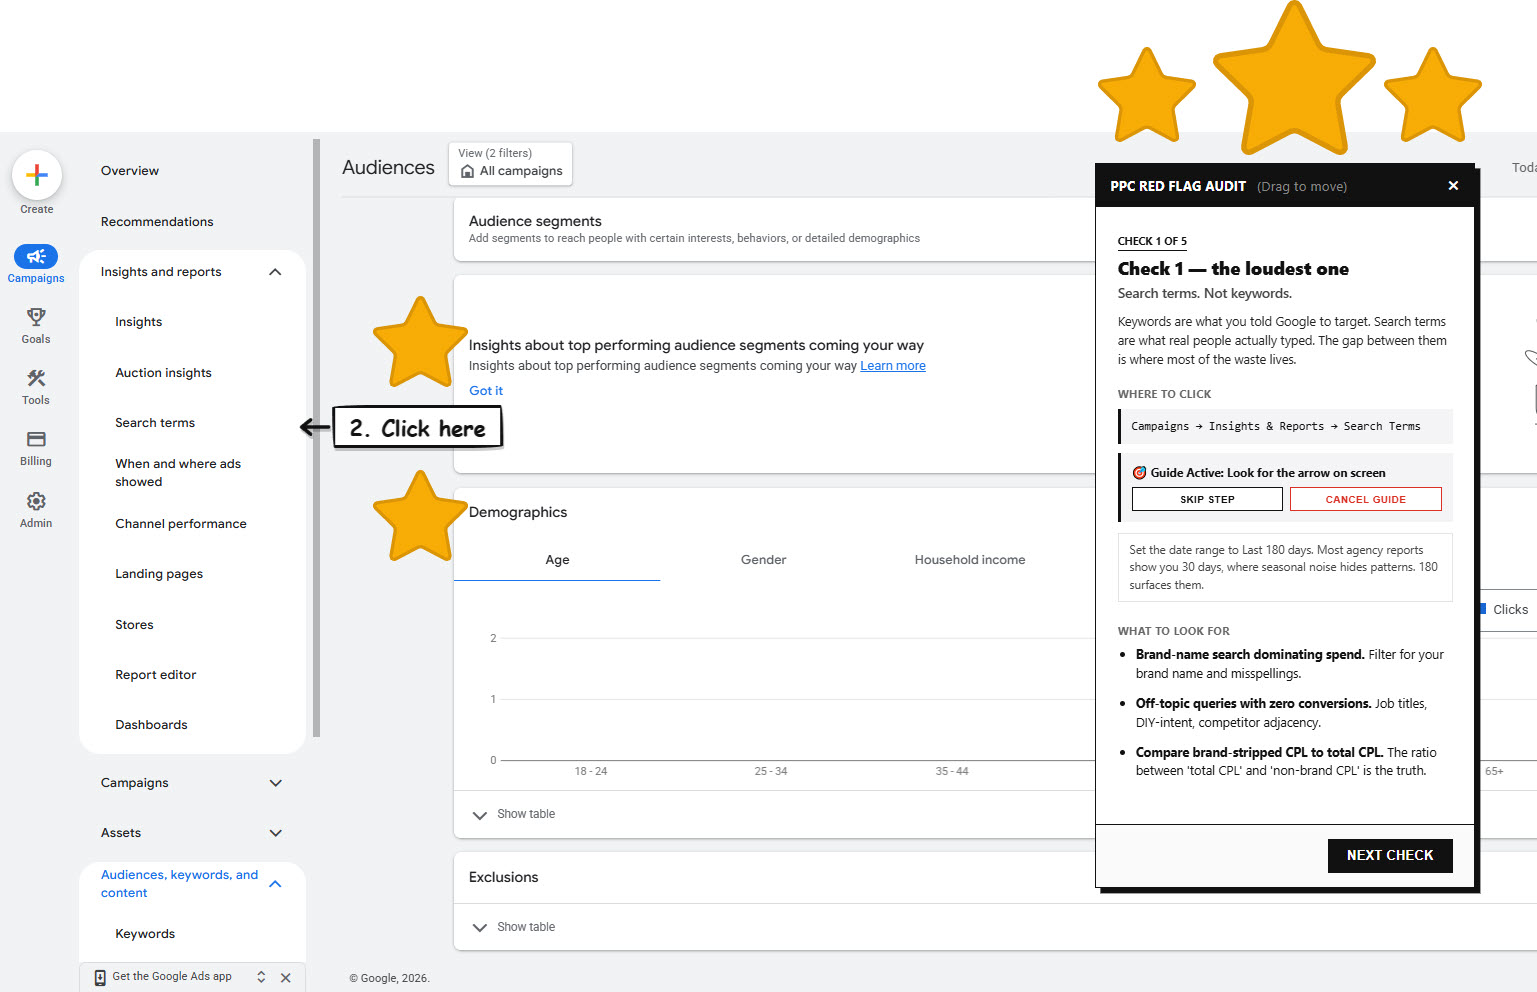The image size is (1537, 992).
Task: Click the Clicks legend color swatch
Action: tap(1483, 609)
